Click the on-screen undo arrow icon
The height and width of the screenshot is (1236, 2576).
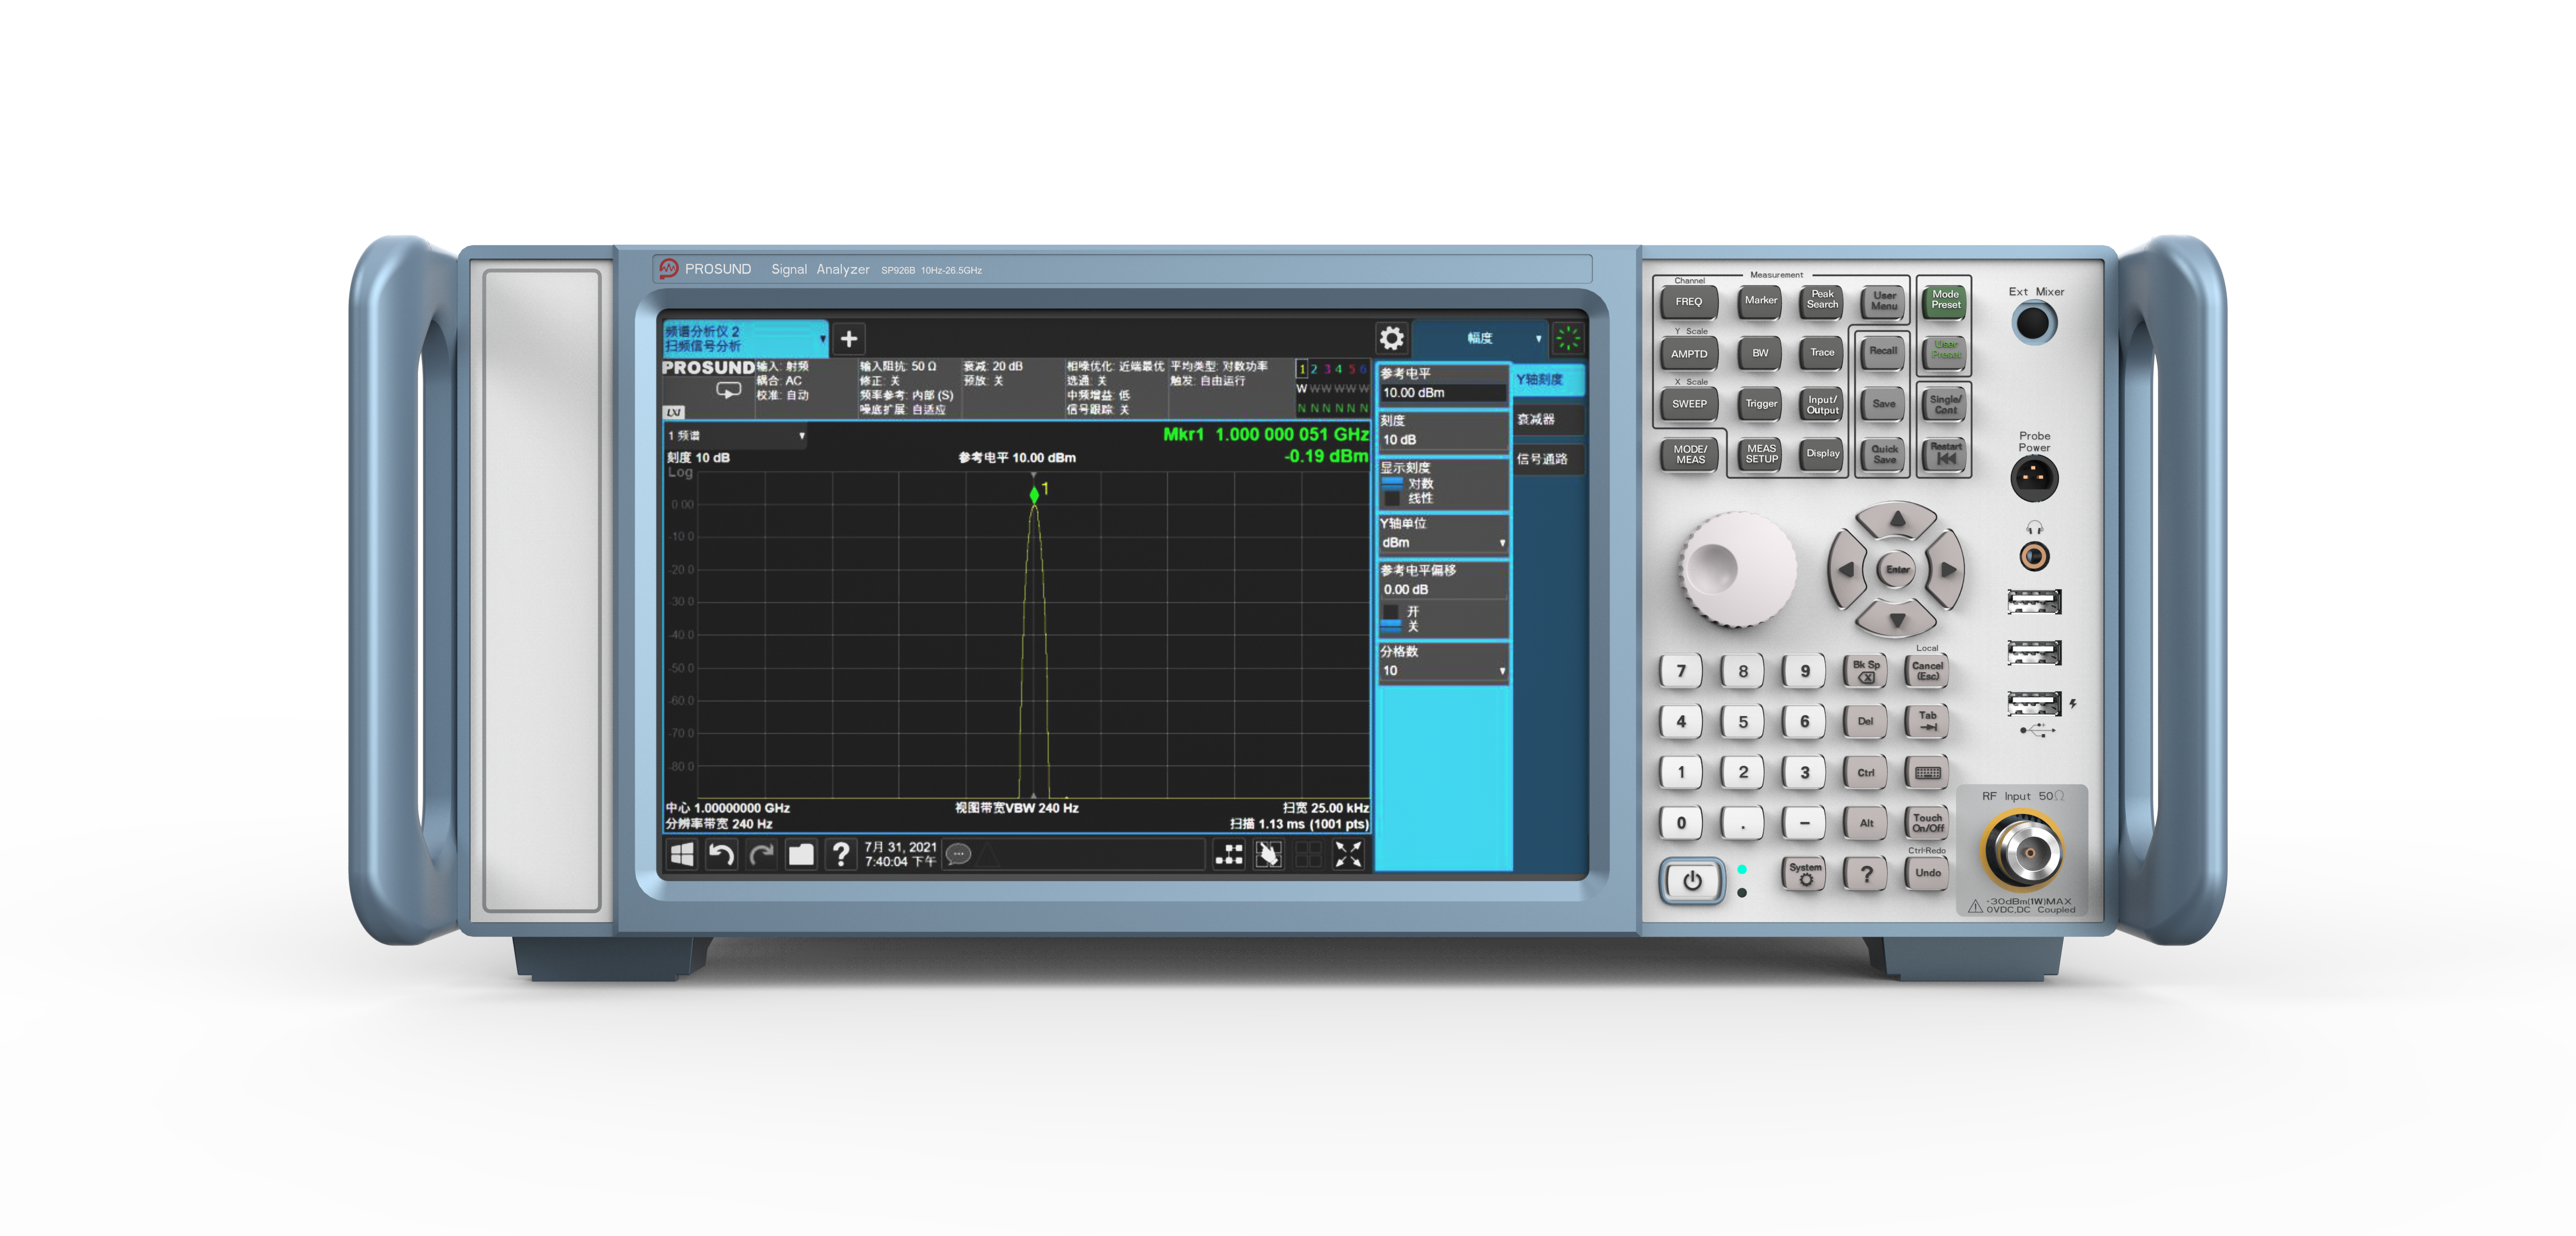coord(721,854)
